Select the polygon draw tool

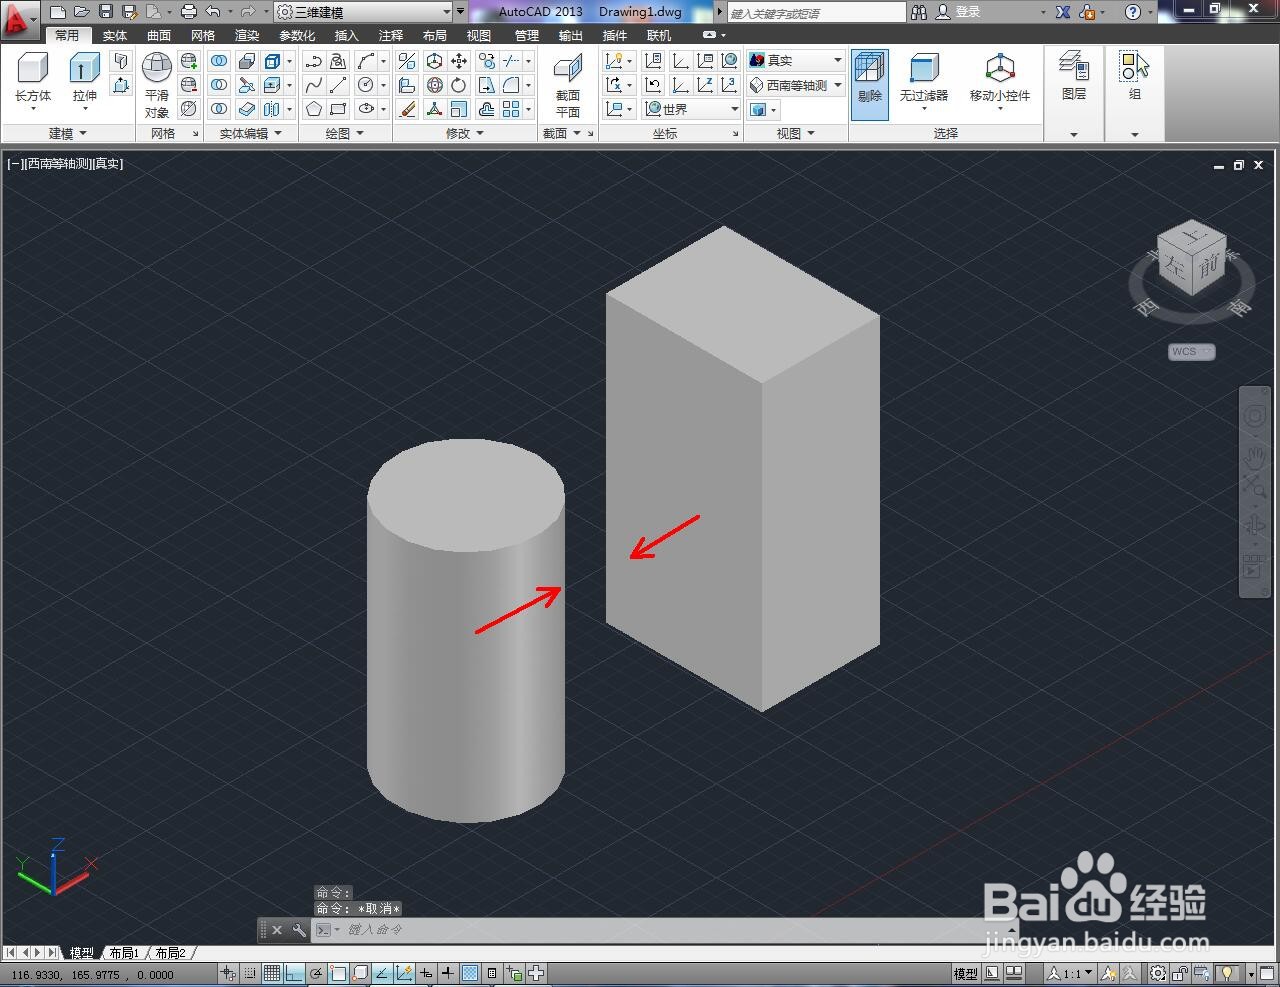(x=314, y=109)
